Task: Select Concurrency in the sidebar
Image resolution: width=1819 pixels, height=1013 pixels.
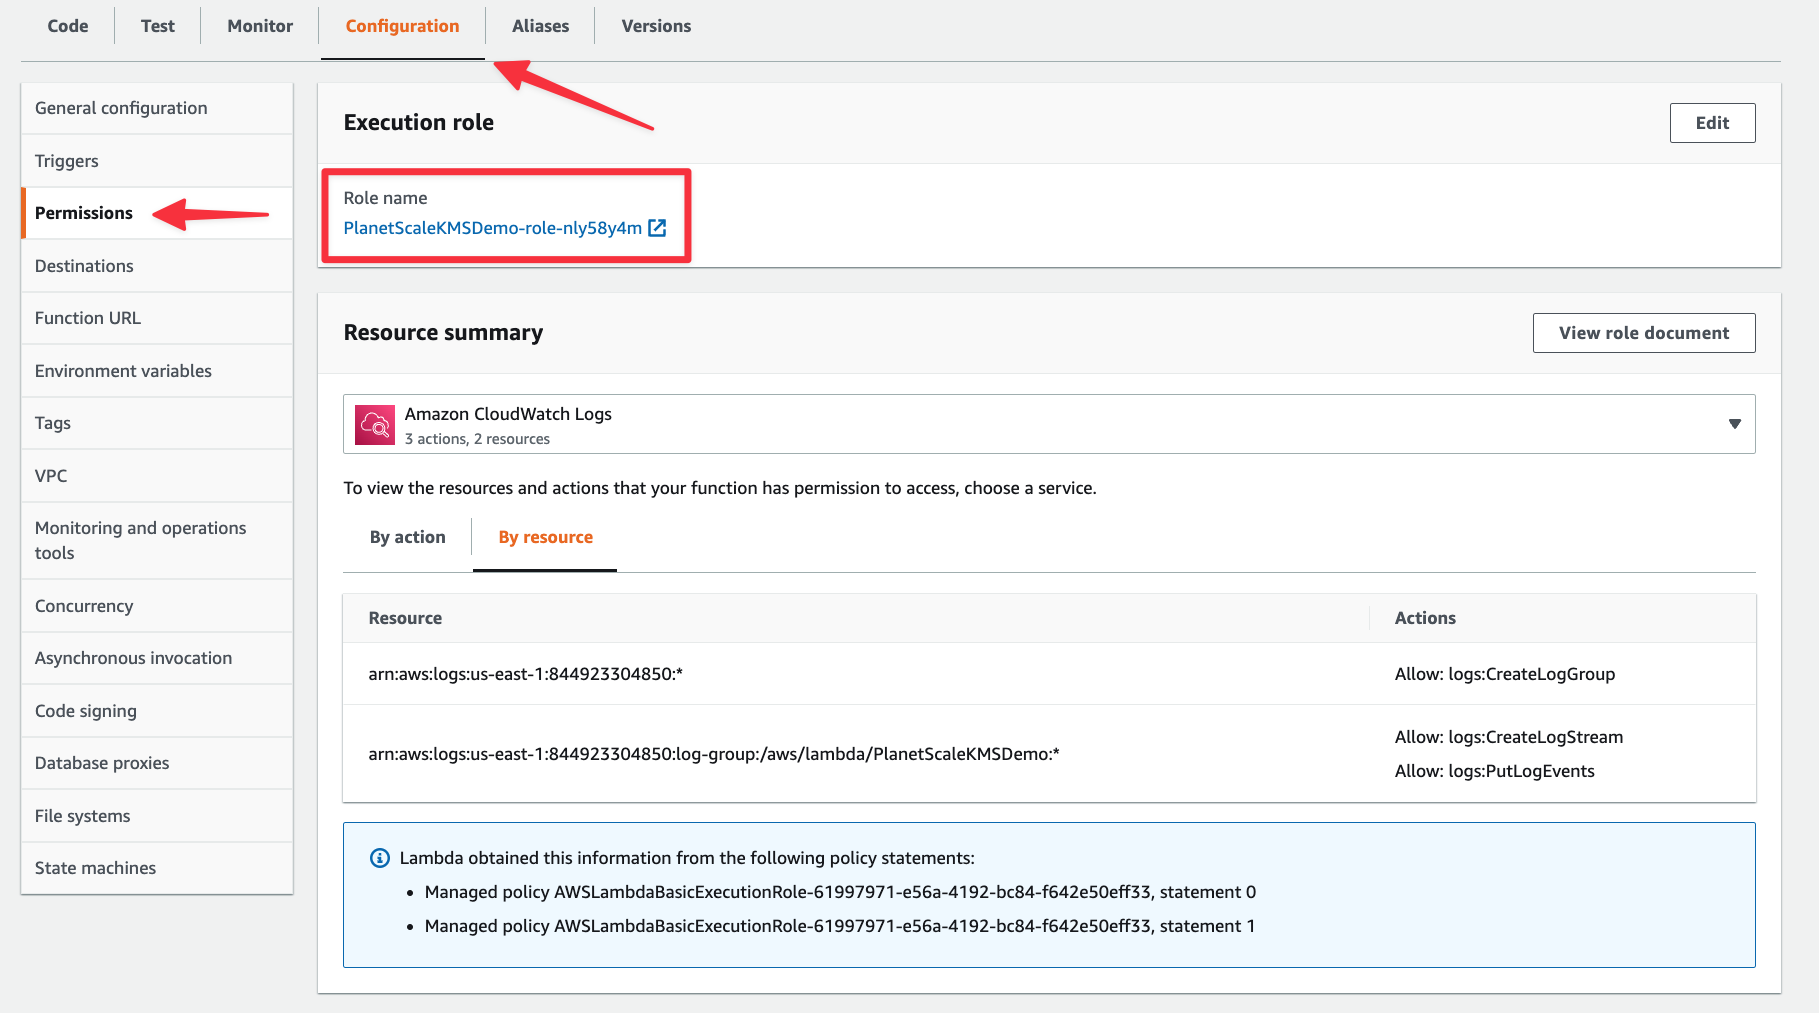Action: pos(157,606)
